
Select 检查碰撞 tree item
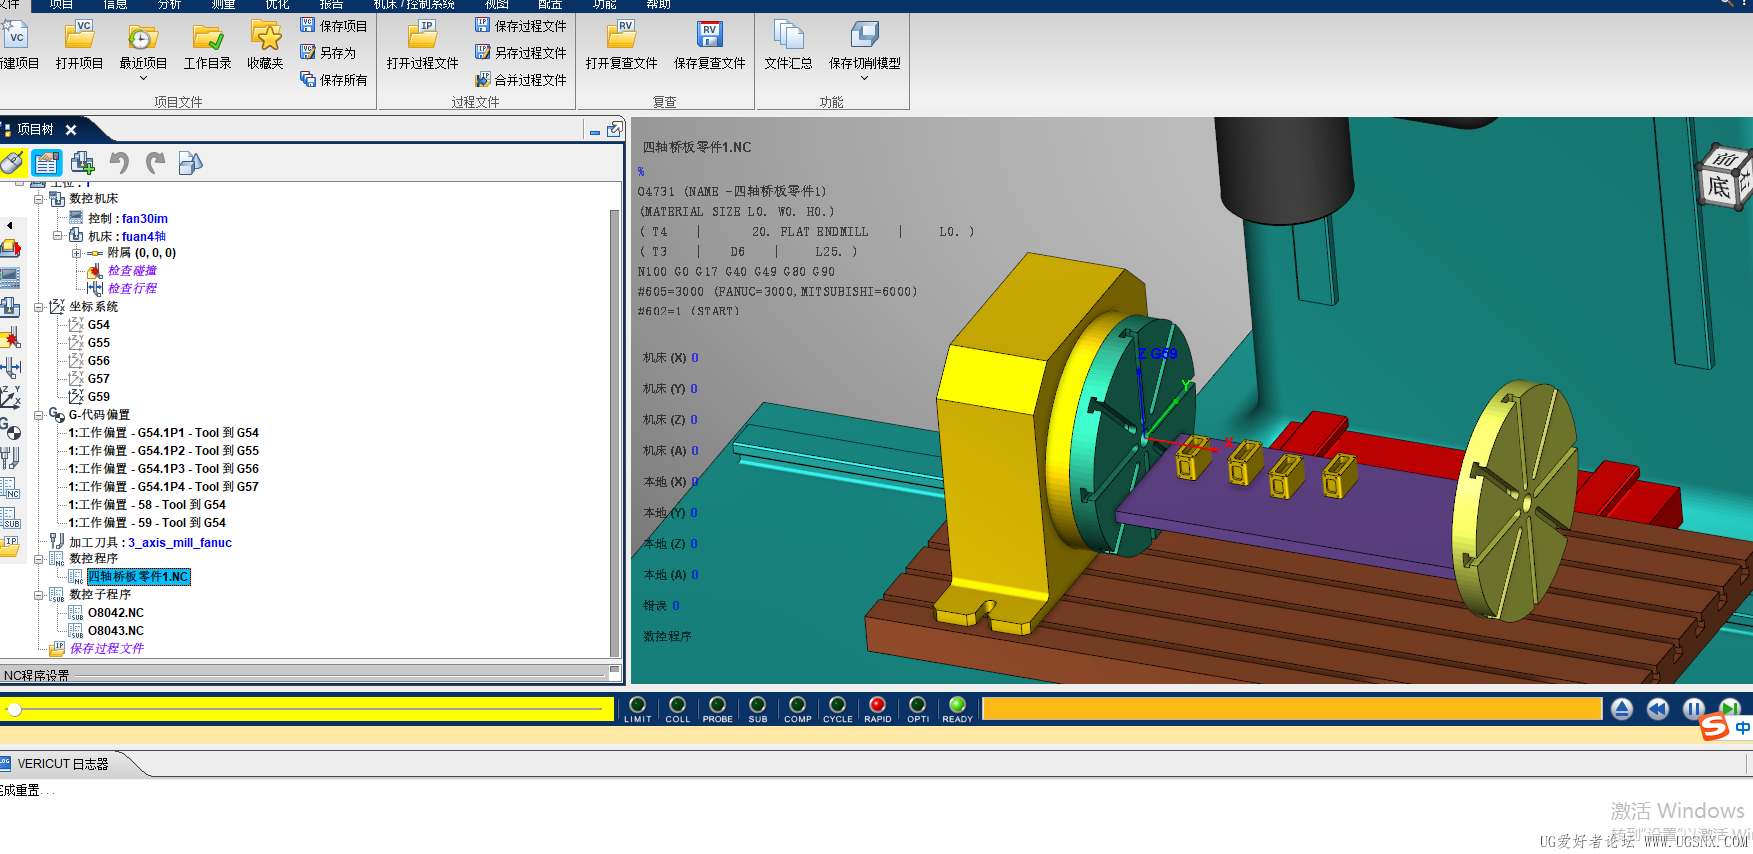click(132, 271)
